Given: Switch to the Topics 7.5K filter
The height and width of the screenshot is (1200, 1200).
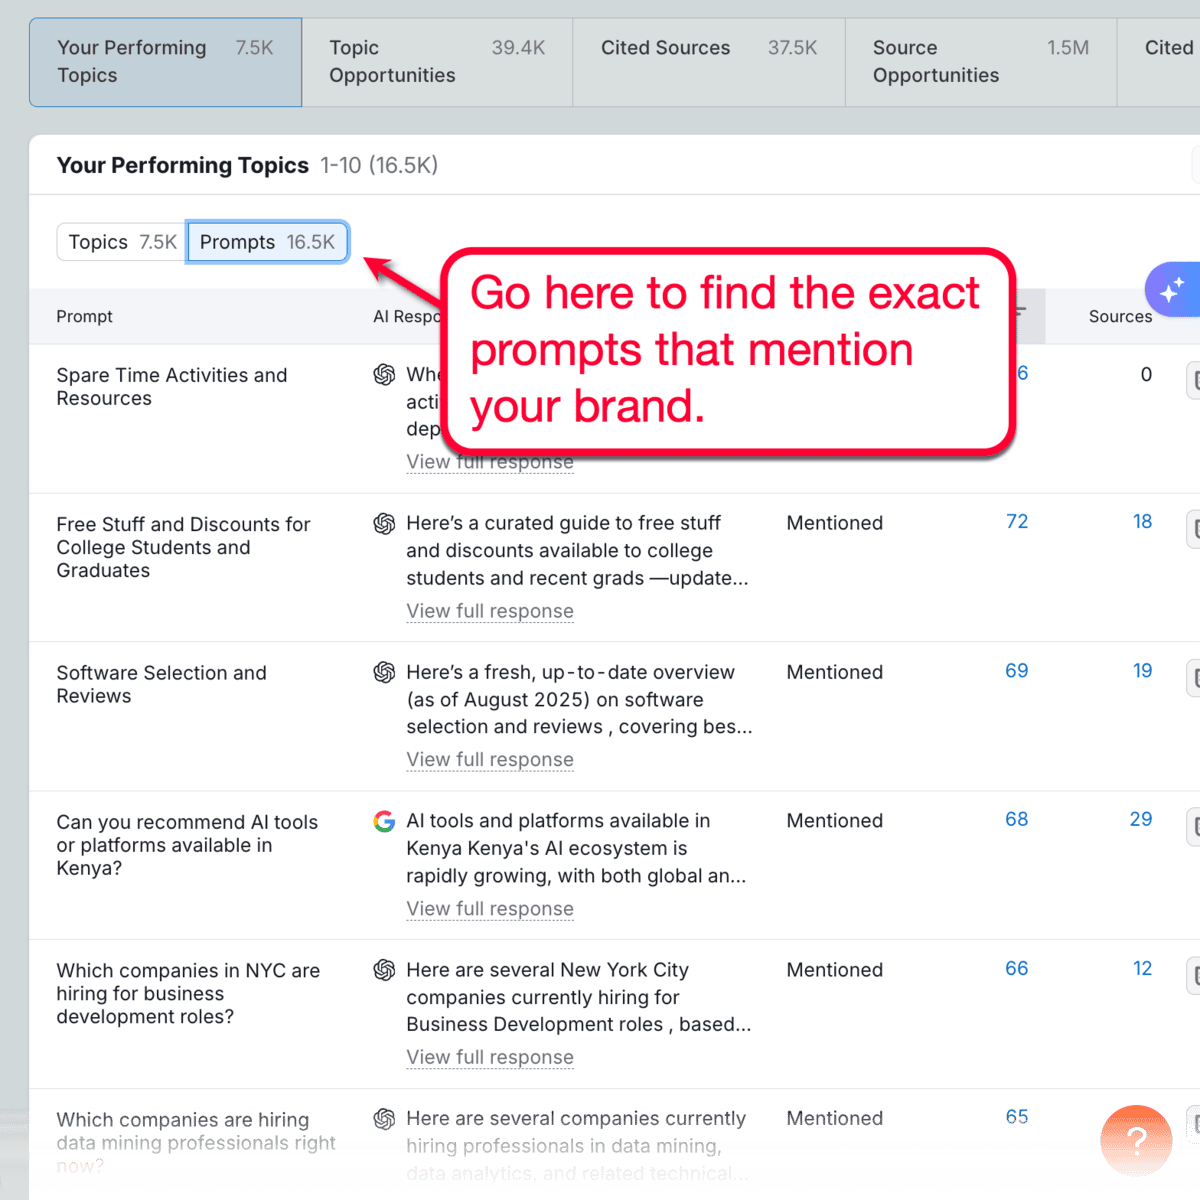Looking at the screenshot, I should [120, 242].
